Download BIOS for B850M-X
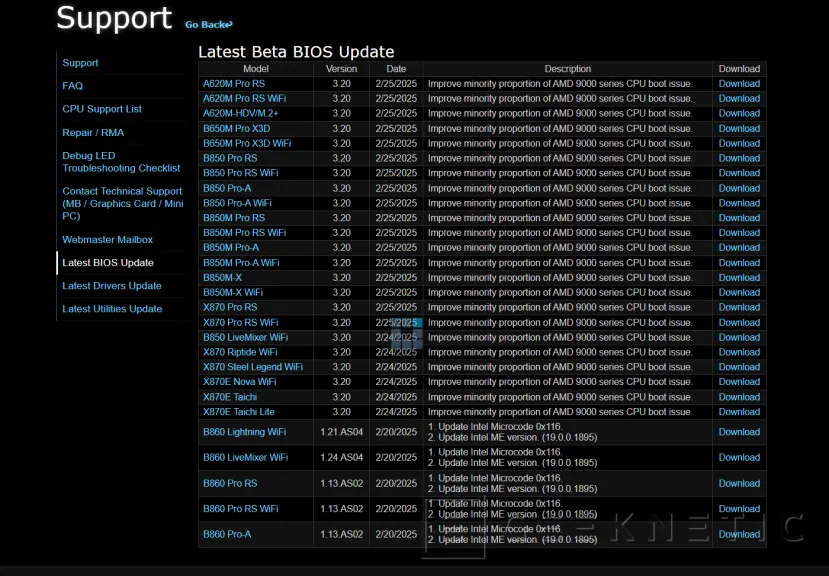 point(739,278)
